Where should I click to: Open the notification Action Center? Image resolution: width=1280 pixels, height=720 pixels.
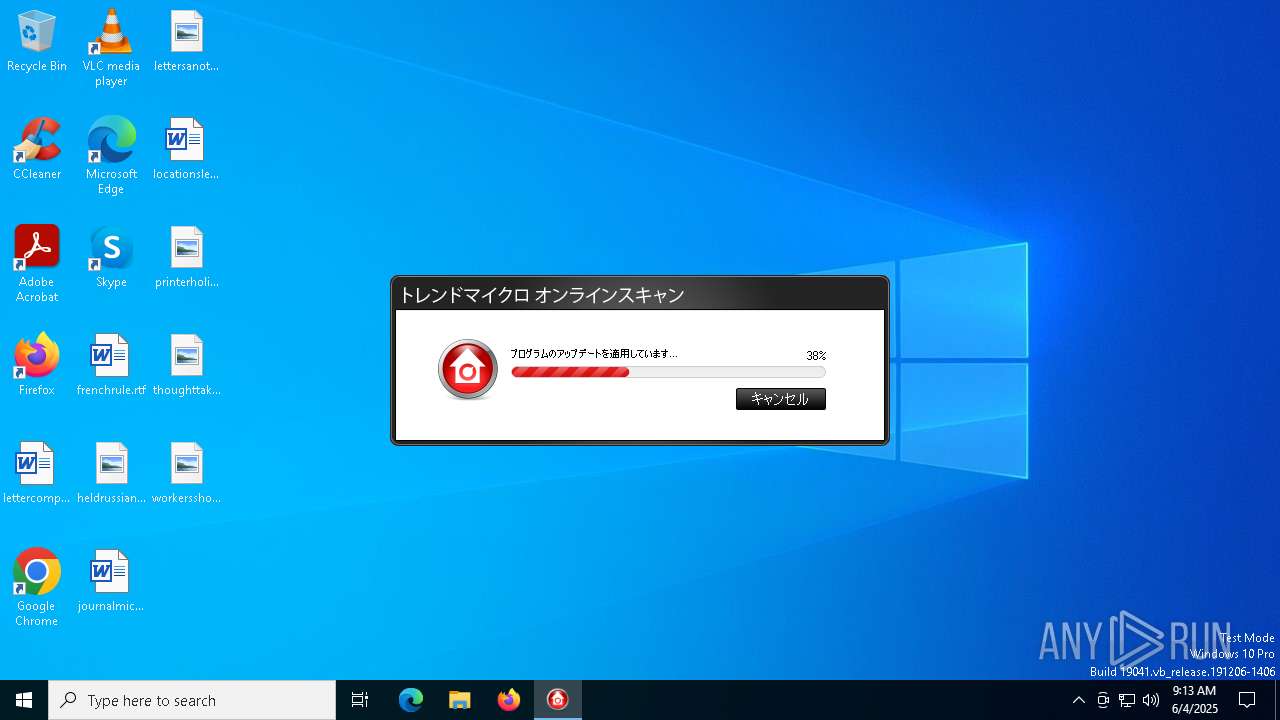tap(1247, 700)
